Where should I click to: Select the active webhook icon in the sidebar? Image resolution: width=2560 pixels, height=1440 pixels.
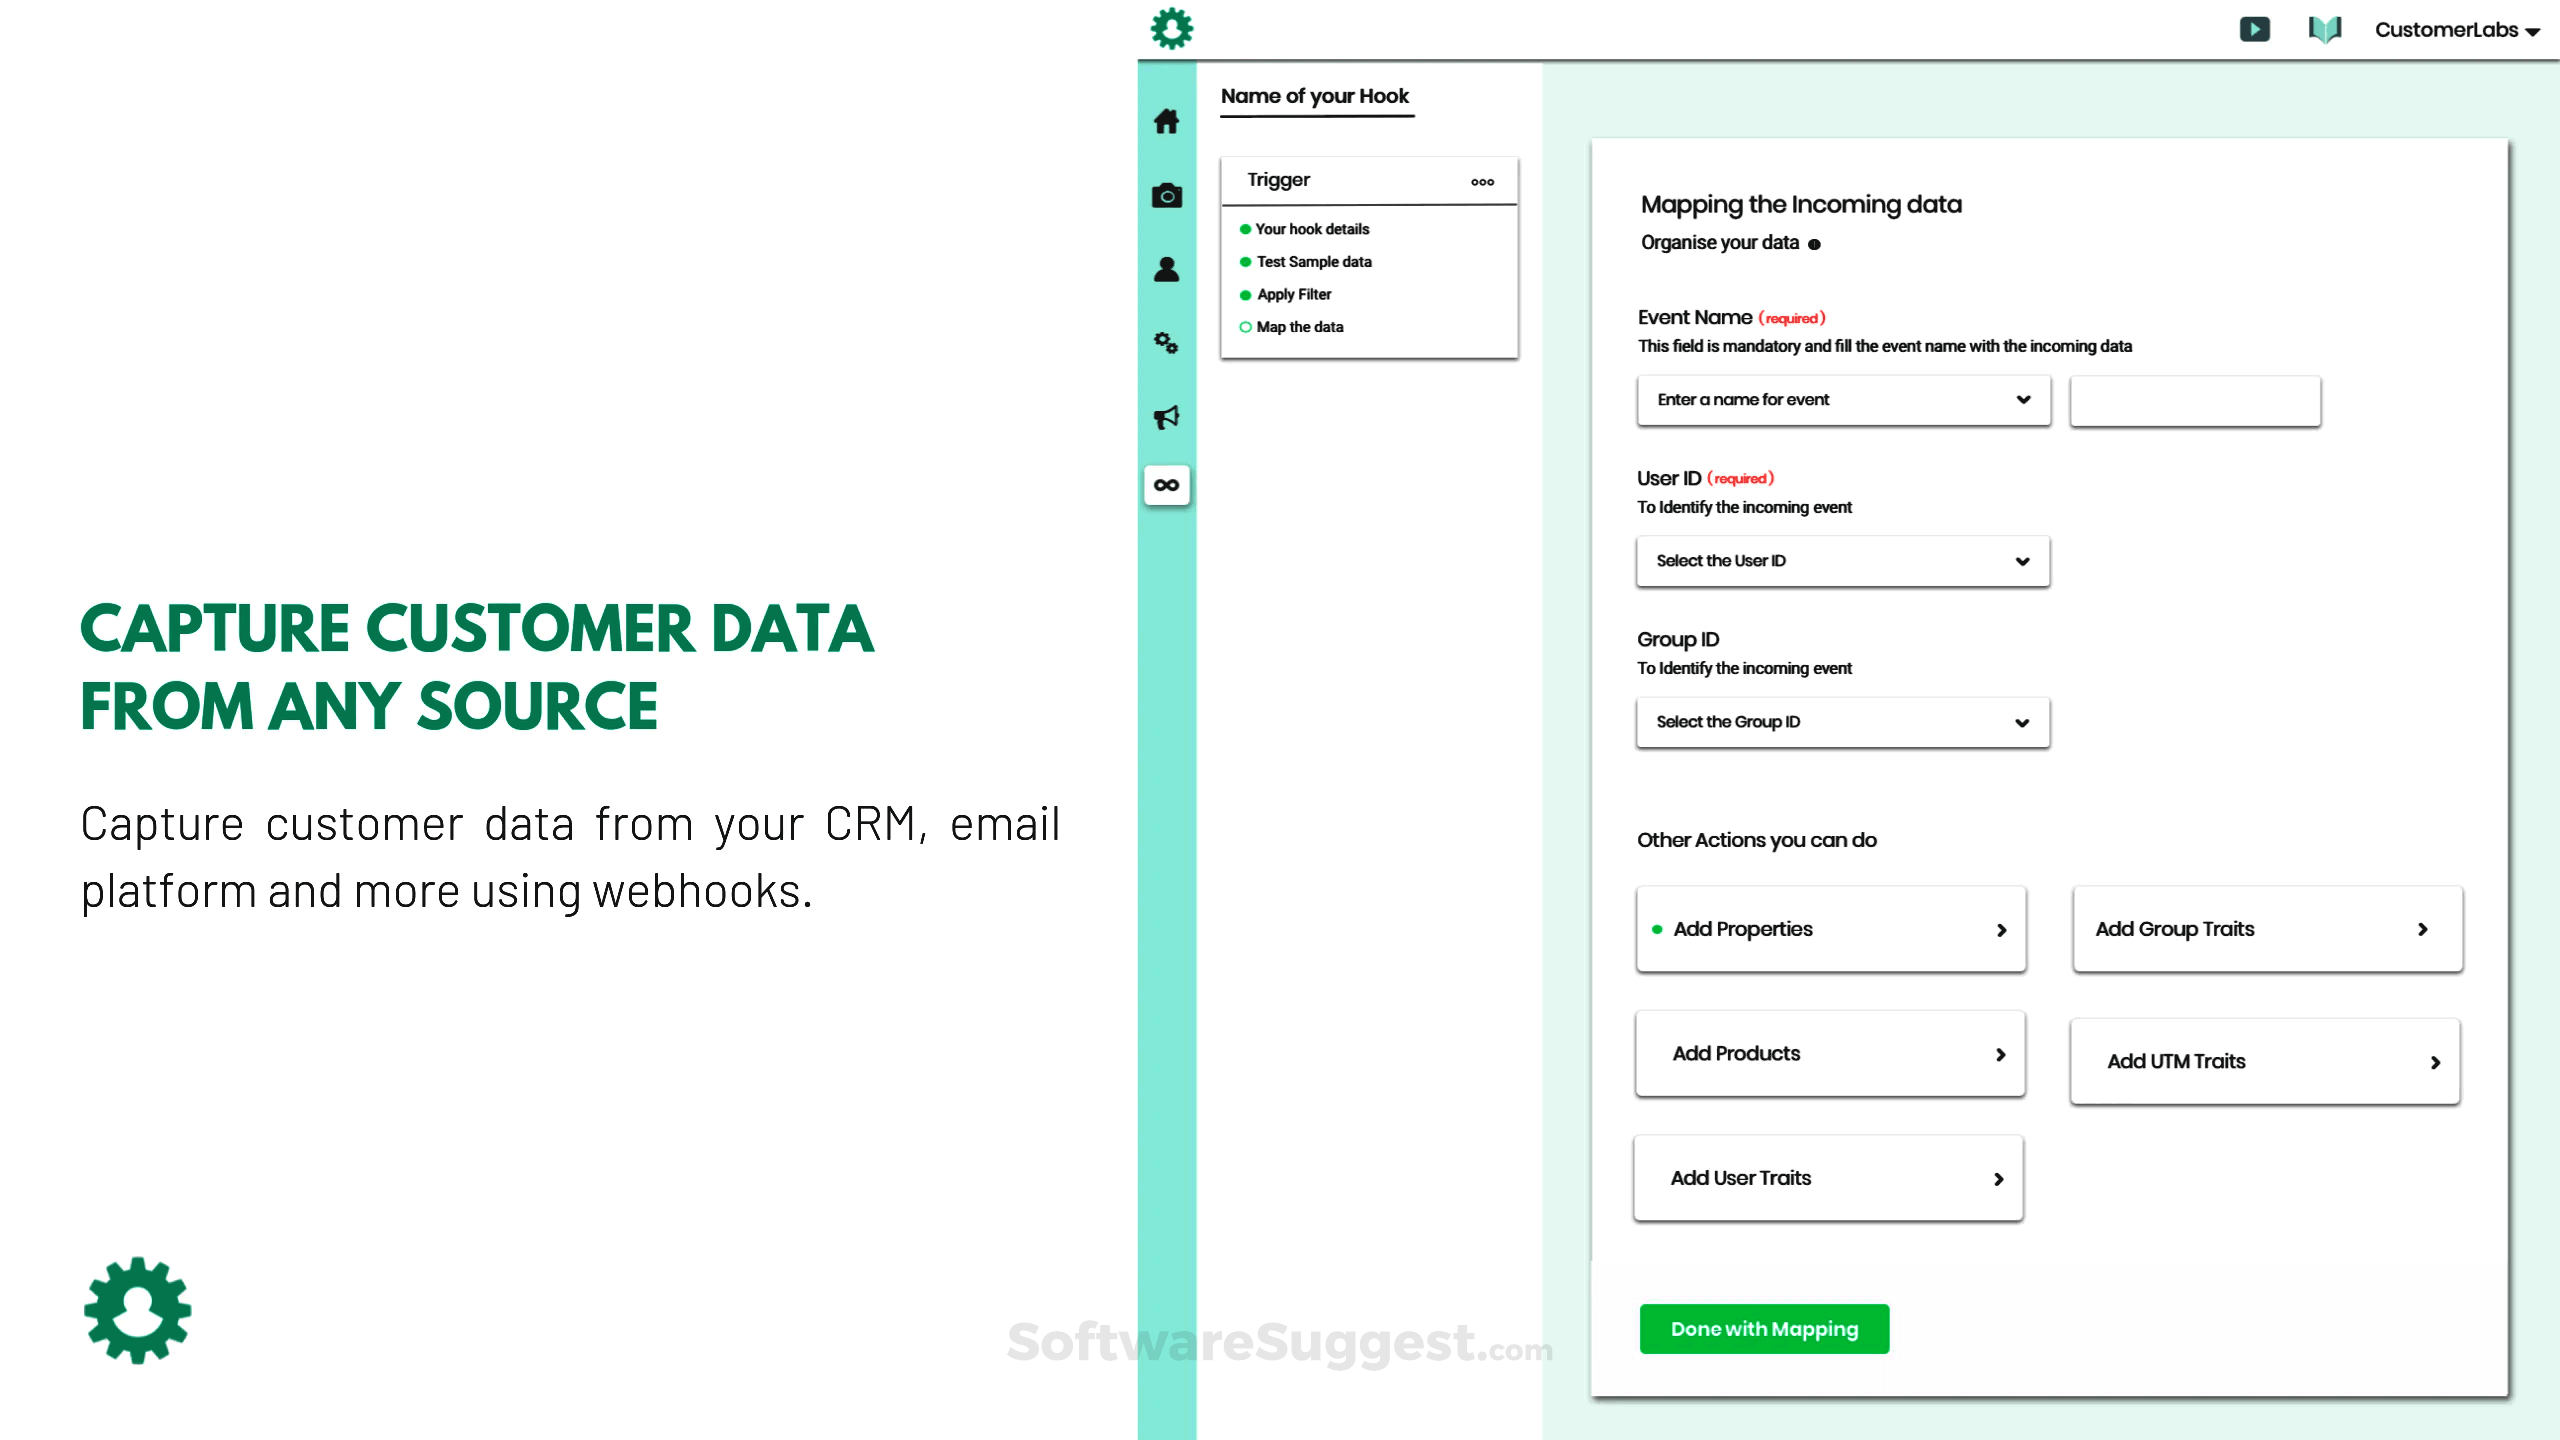(x=1167, y=485)
